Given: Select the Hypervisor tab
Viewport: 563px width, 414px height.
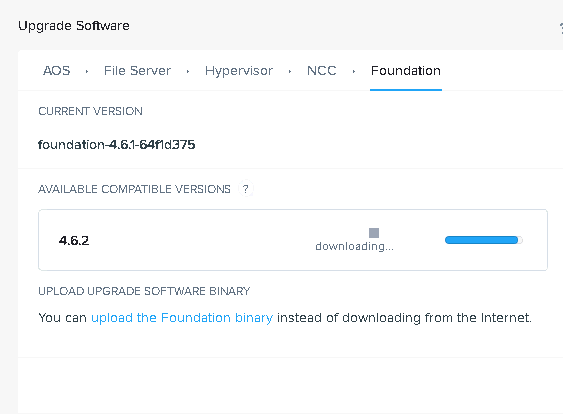Looking at the screenshot, I should (239, 71).
